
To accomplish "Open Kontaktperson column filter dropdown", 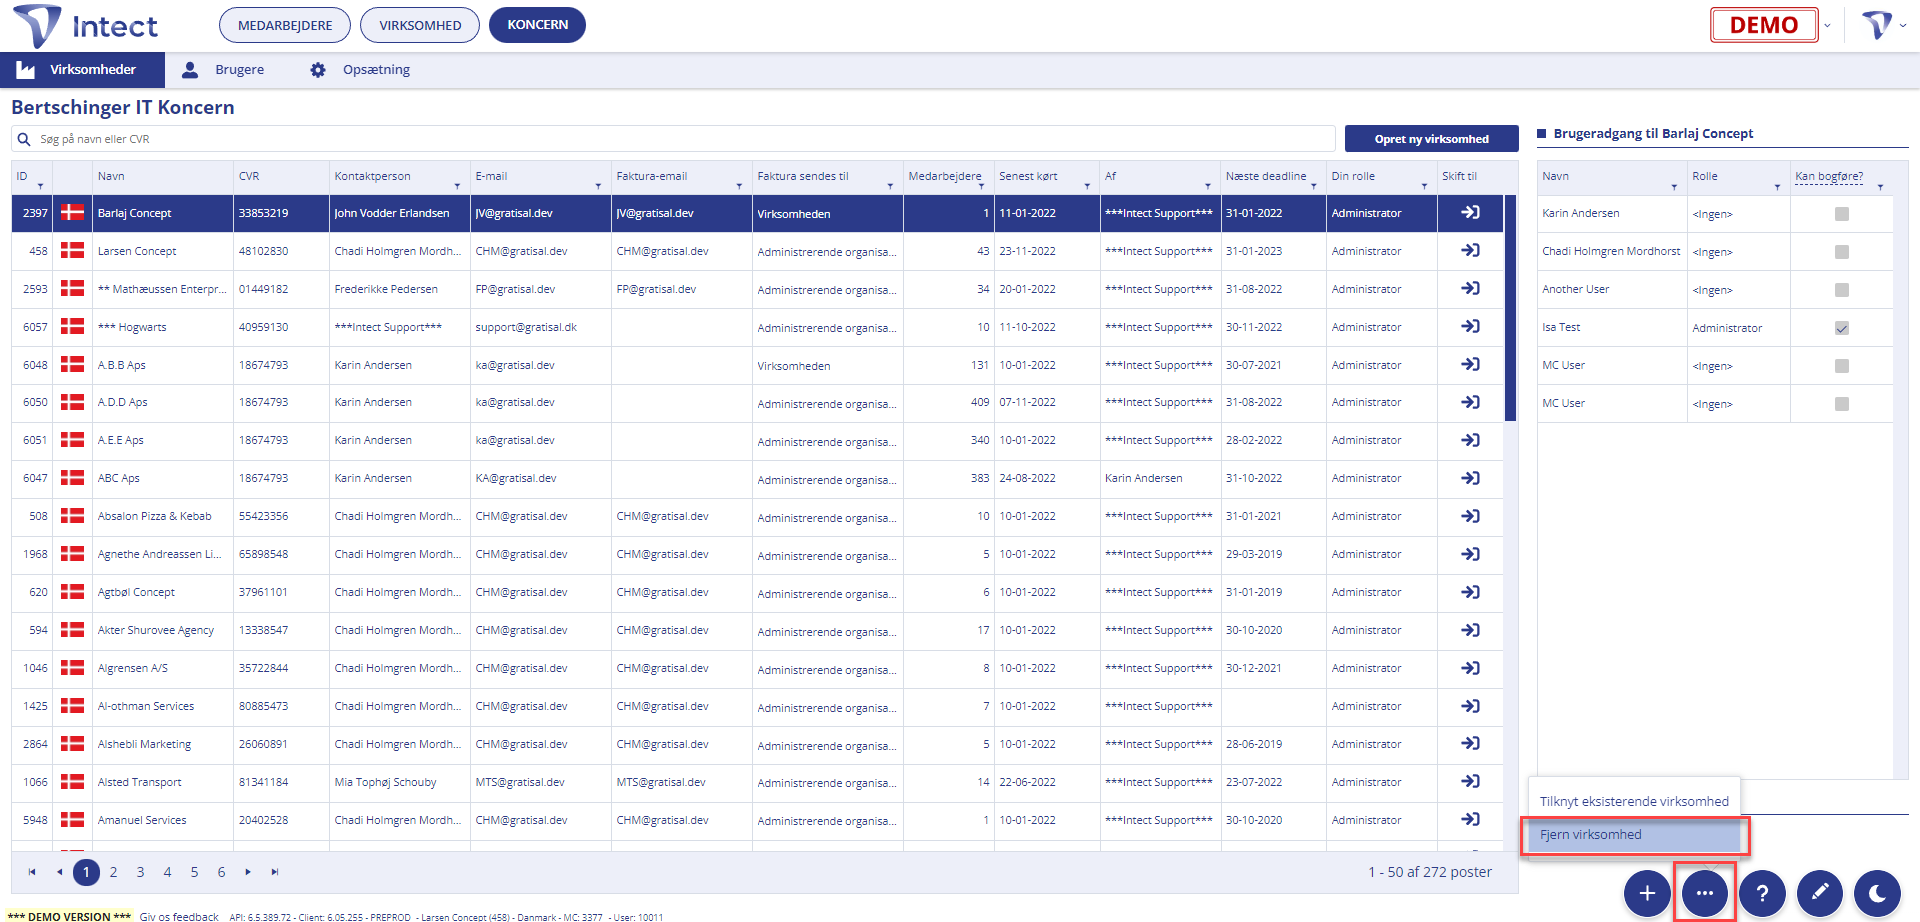I will point(457,187).
